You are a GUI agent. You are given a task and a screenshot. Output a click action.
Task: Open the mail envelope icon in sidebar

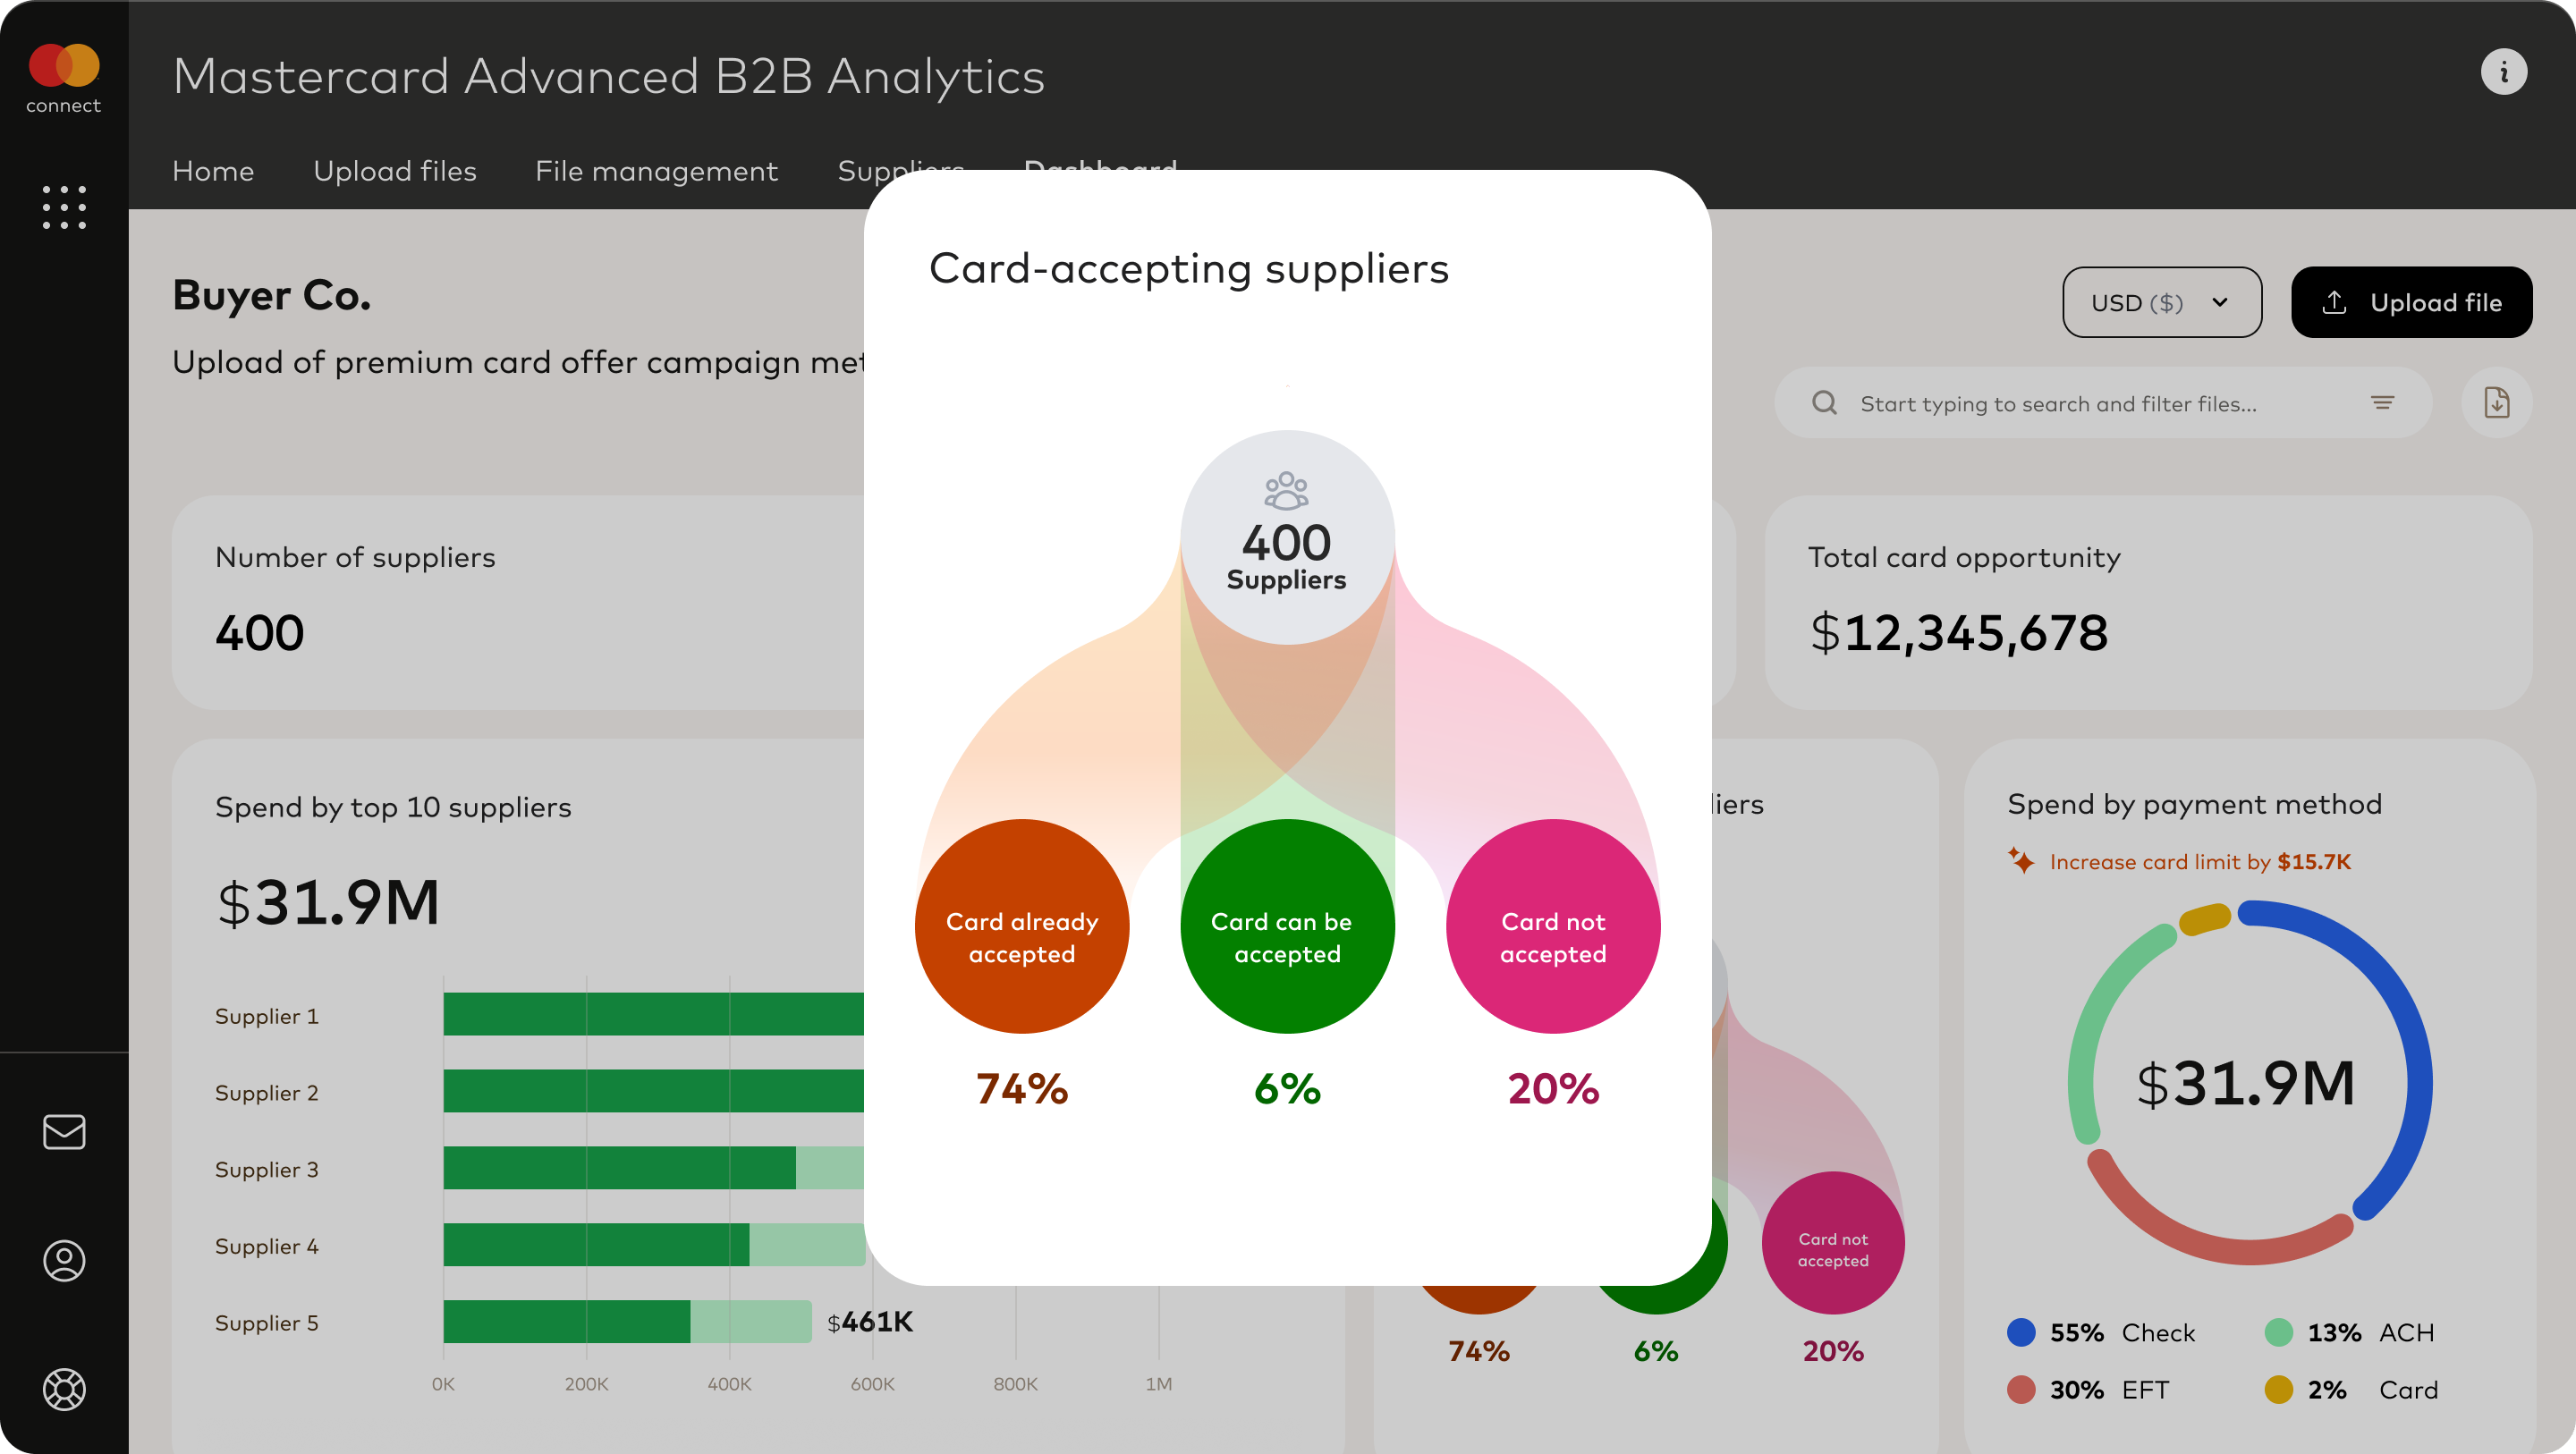(x=64, y=1132)
